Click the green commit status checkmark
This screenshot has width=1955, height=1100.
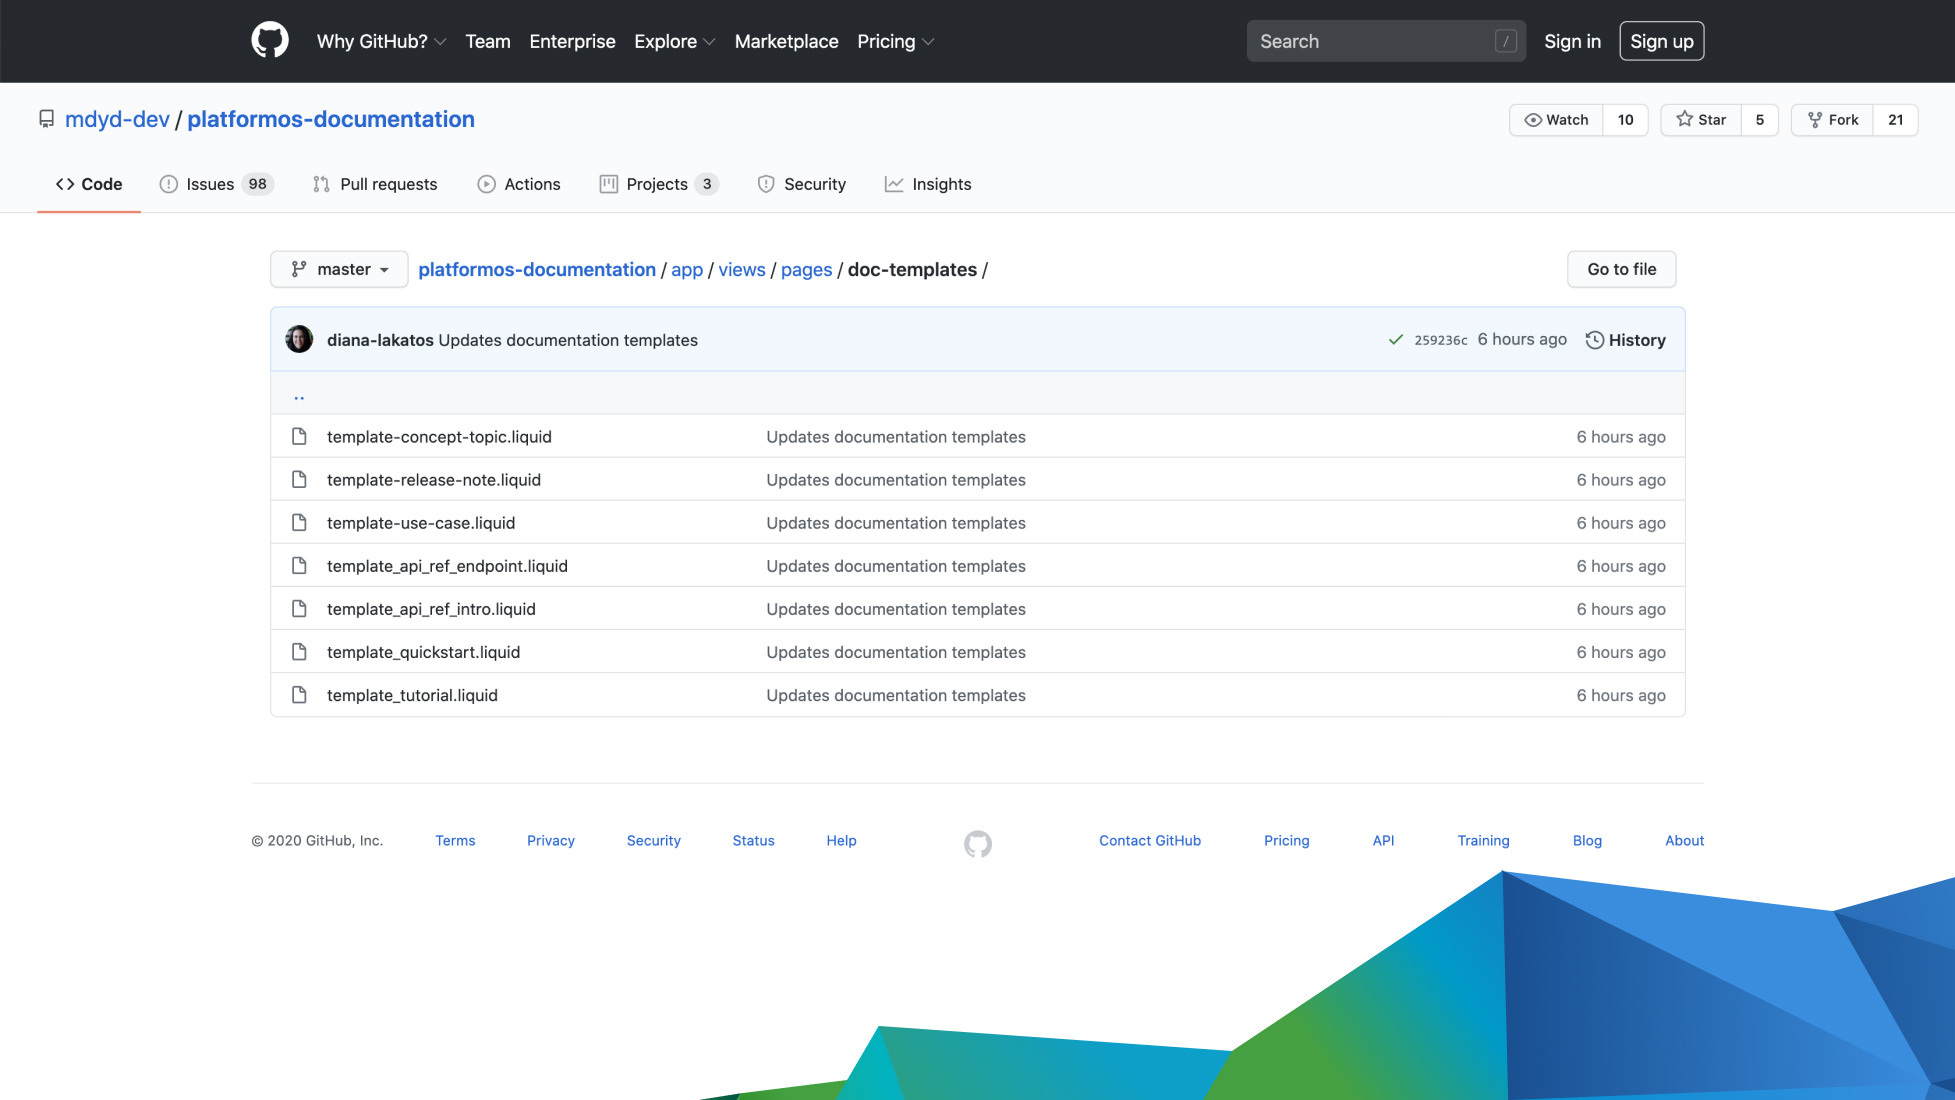[x=1396, y=340]
